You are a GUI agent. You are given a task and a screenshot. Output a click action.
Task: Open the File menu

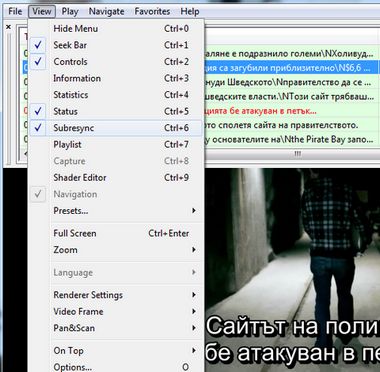point(15,11)
